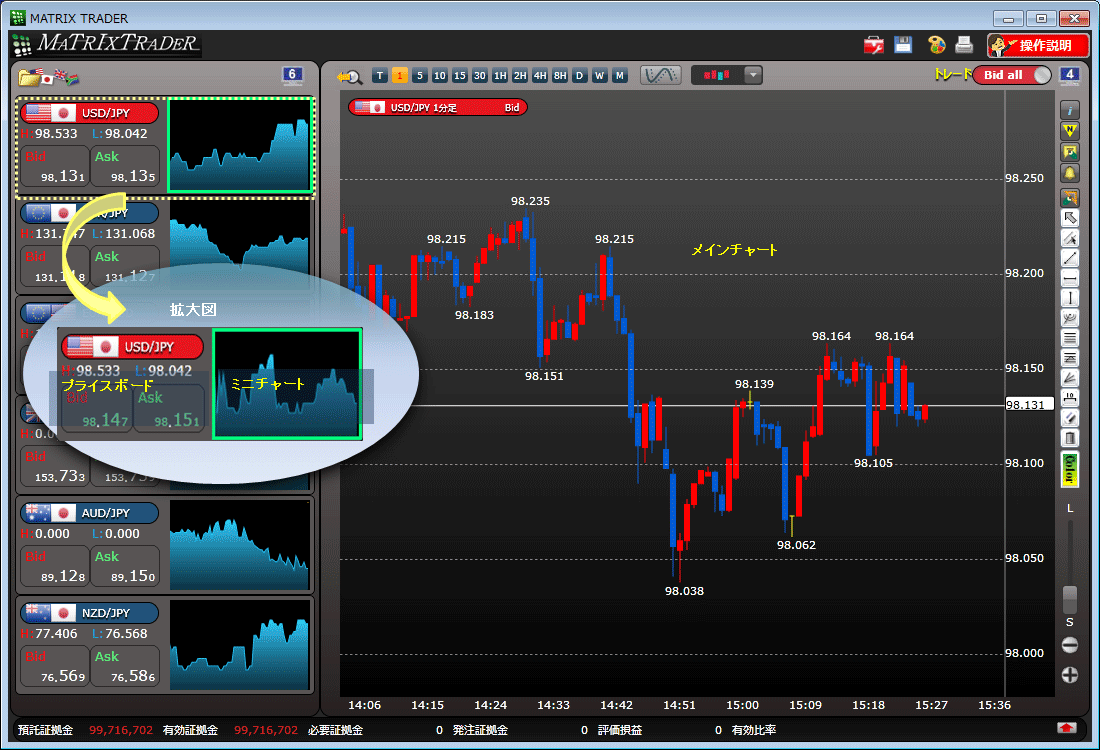Screen dimensions: 1101x750
Task: Open the Color picker button
Action: (x=1069, y=470)
